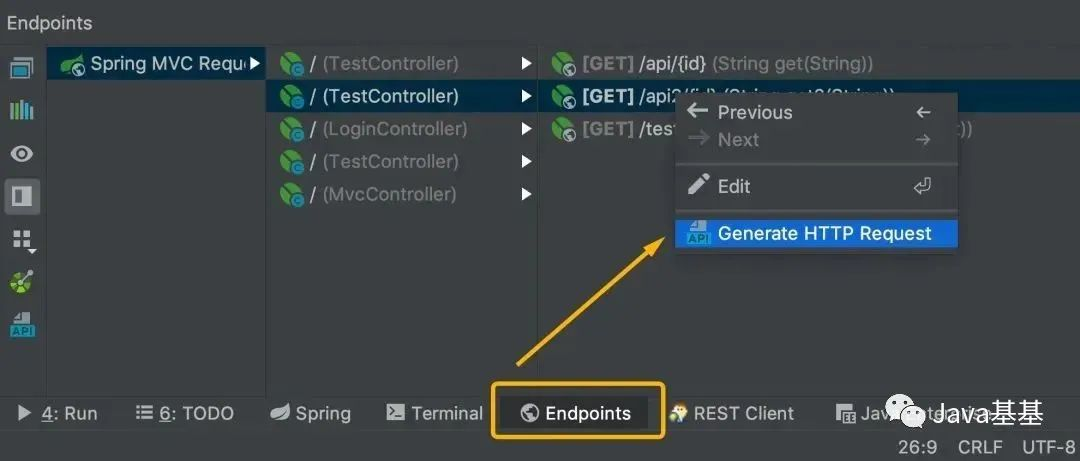Screen dimensions: 1080x461
Task: Click the modules window icon in sidebar
Action: coord(21,68)
